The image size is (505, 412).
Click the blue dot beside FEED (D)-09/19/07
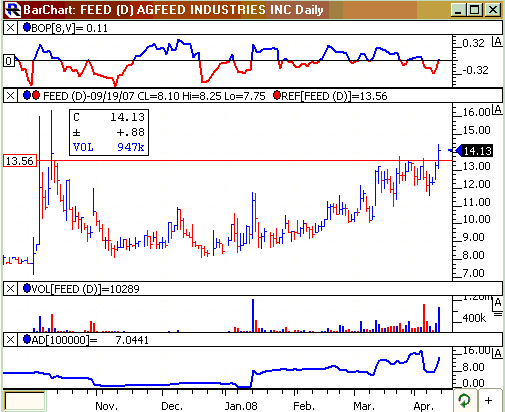27,96
